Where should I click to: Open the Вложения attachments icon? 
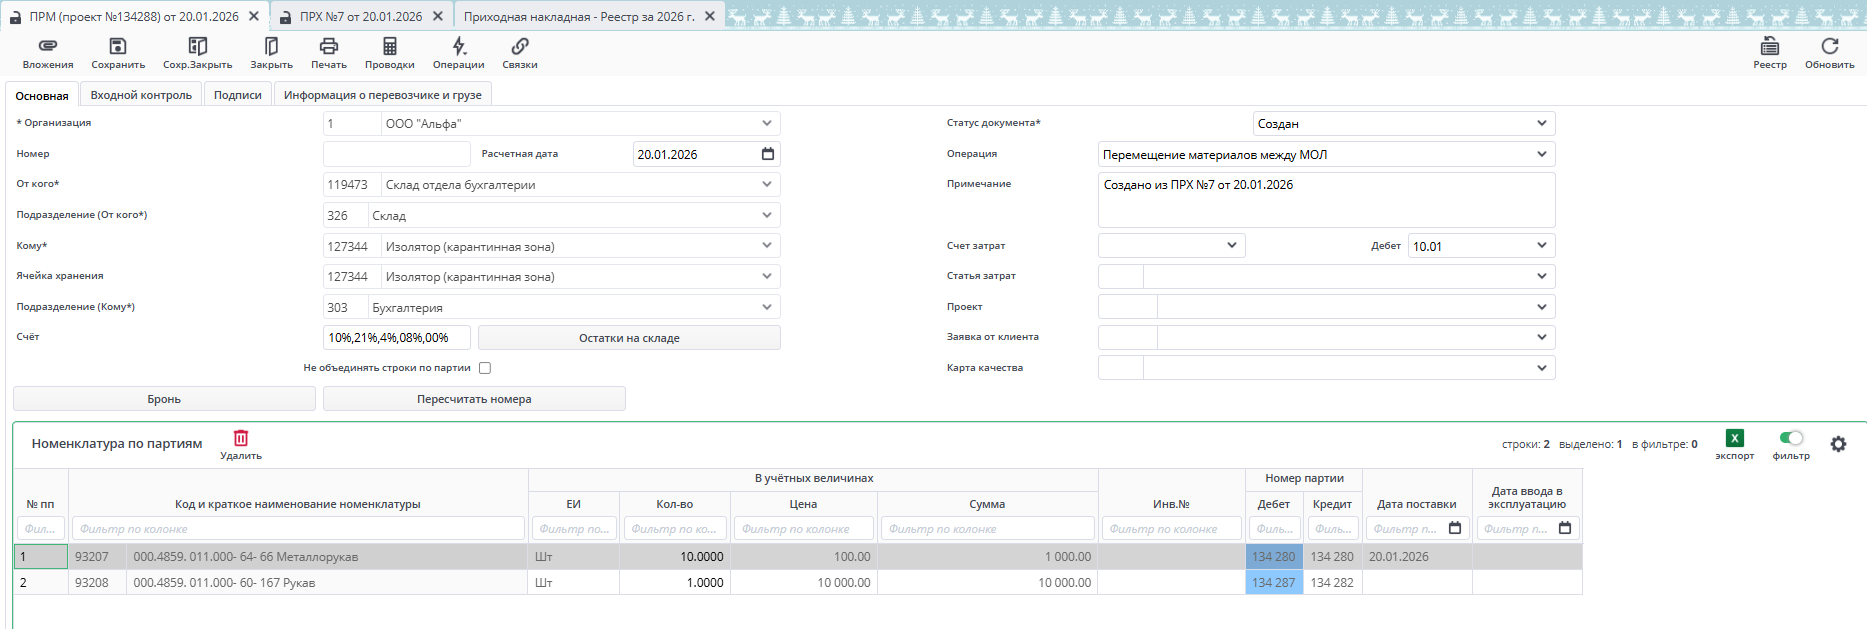[x=48, y=47]
